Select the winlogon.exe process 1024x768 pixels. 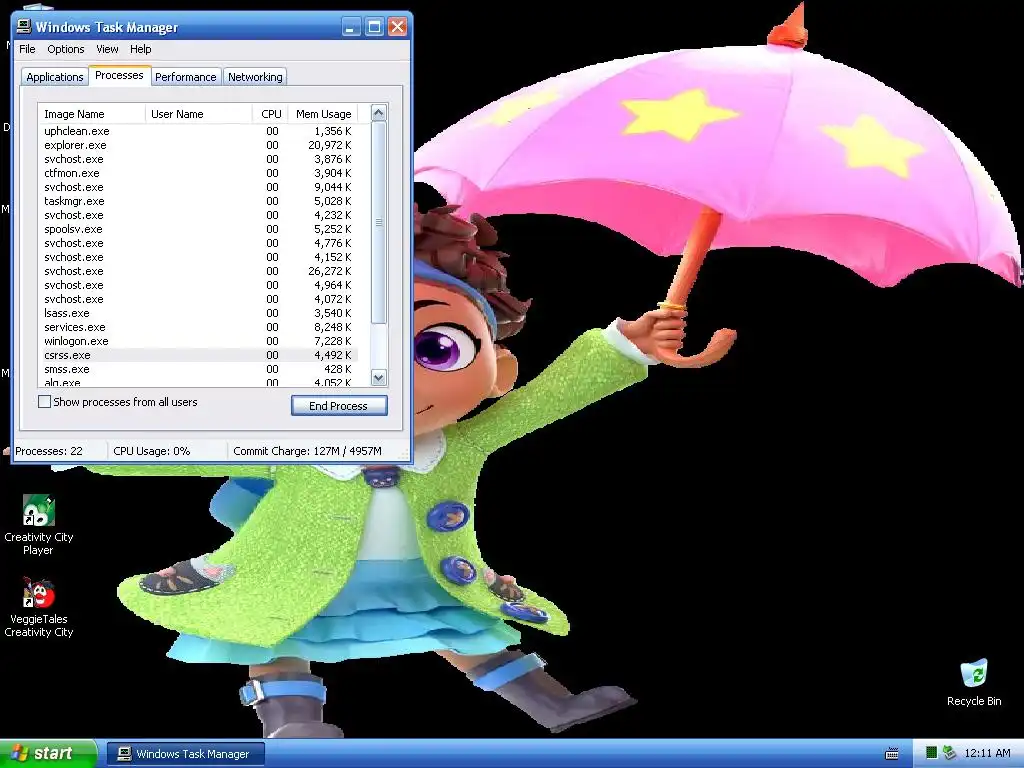coord(198,341)
